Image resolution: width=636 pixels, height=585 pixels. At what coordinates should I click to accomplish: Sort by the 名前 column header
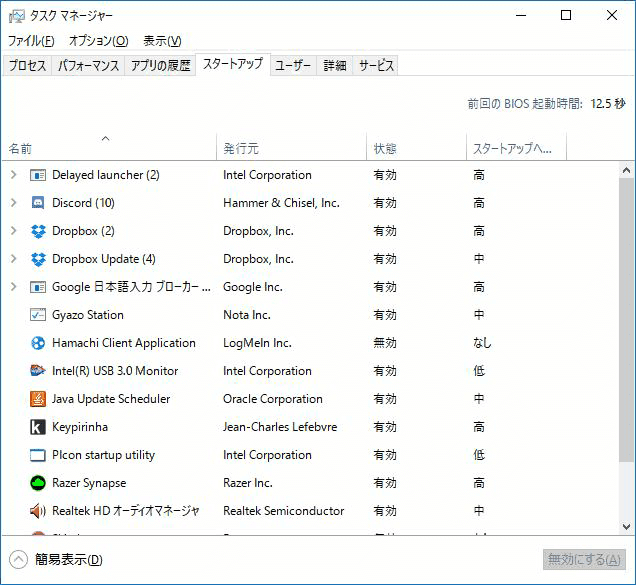point(109,147)
